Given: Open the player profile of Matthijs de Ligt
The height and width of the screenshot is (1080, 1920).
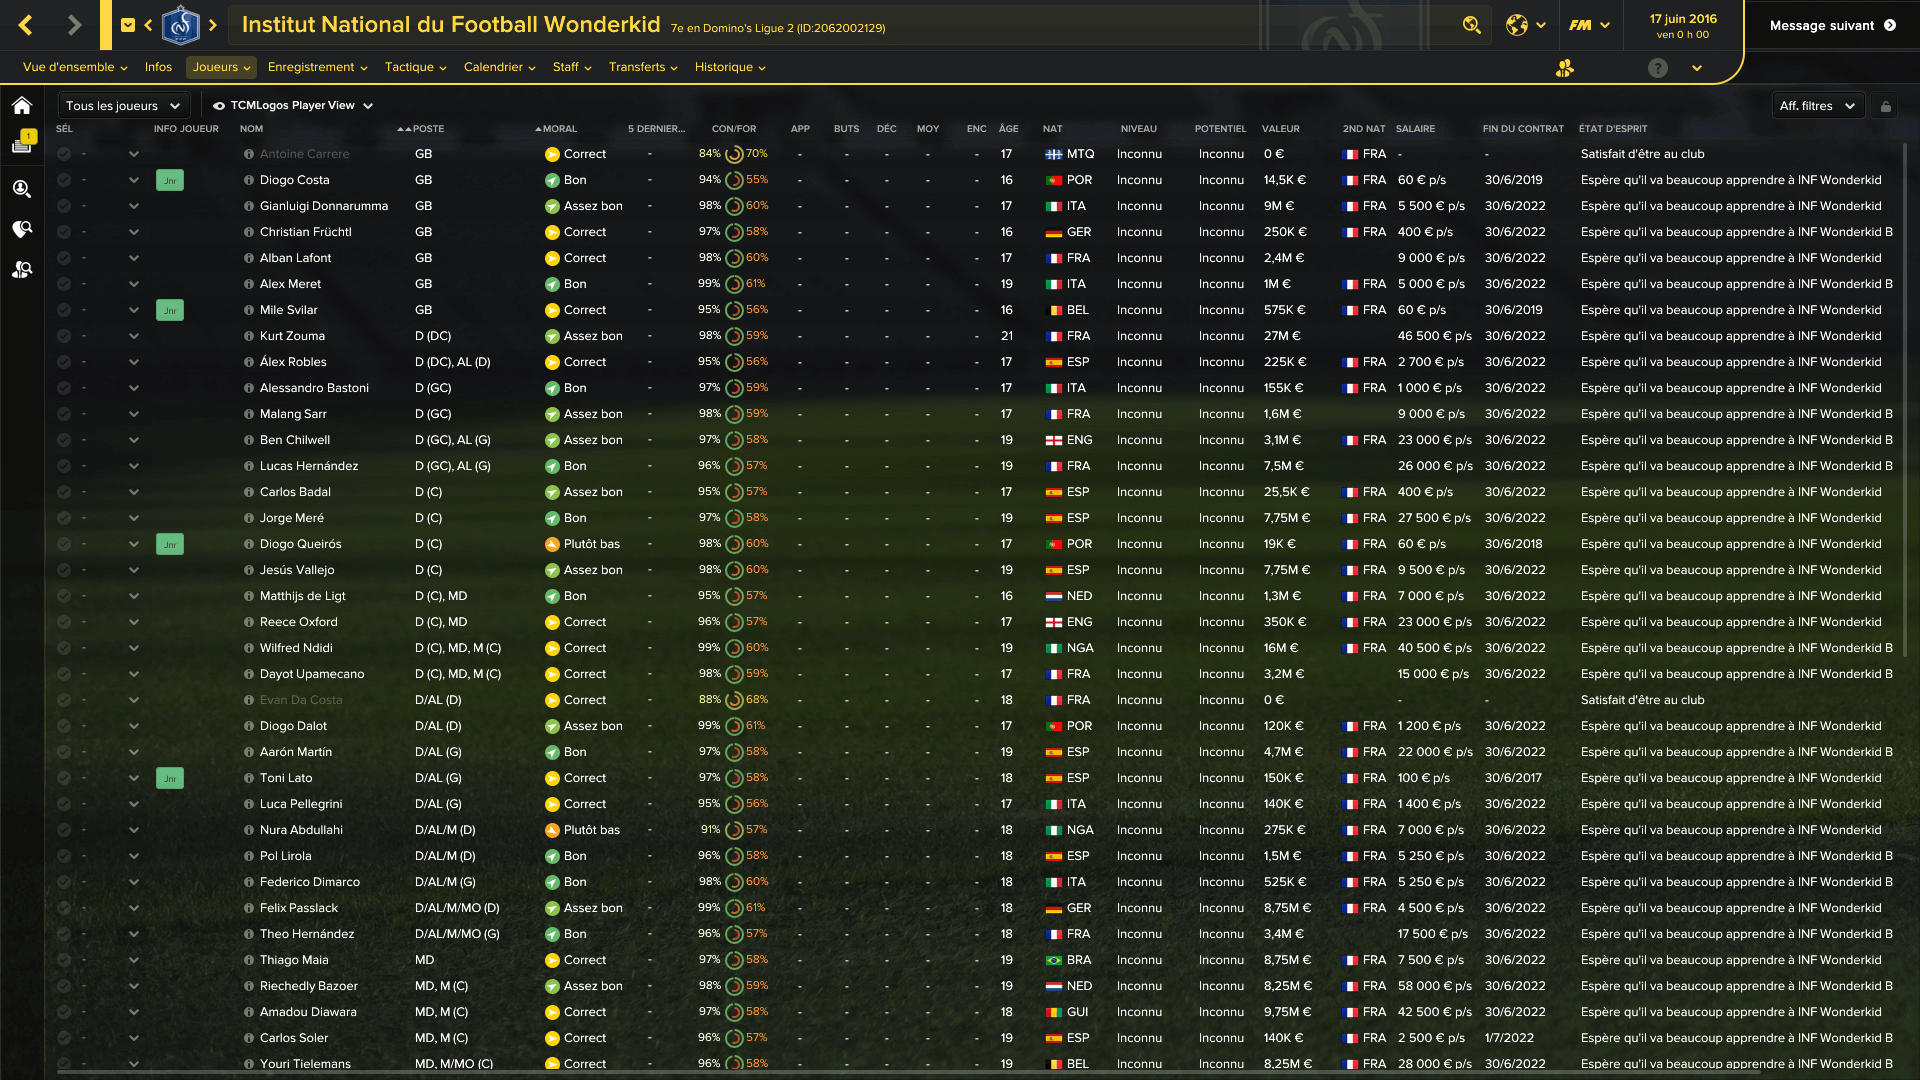Looking at the screenshot, I should pyautogui.click(x=302, y=596).
